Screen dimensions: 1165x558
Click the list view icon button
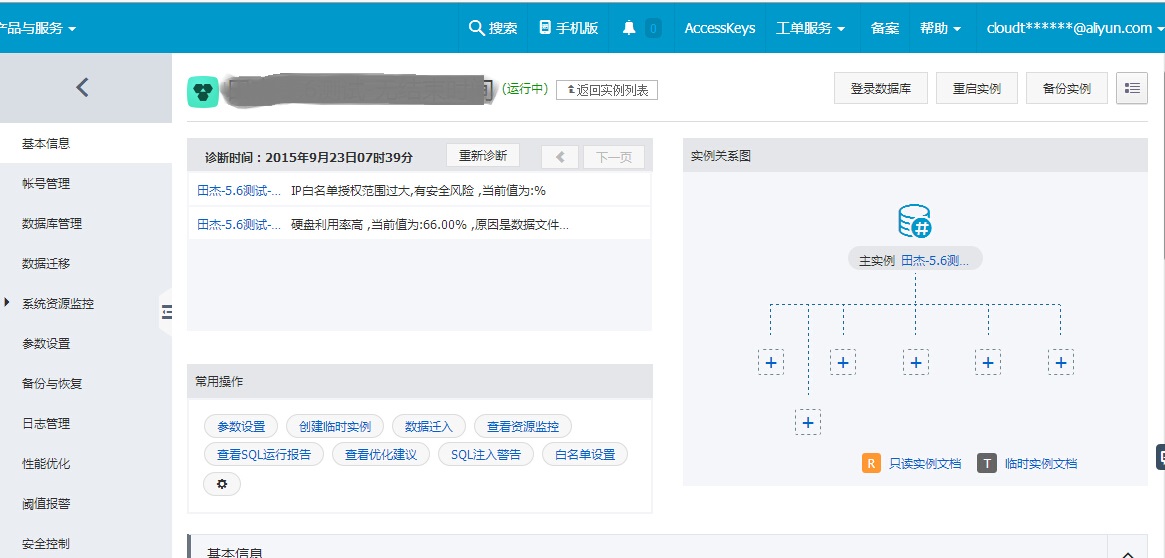(x=1131, y=88)
